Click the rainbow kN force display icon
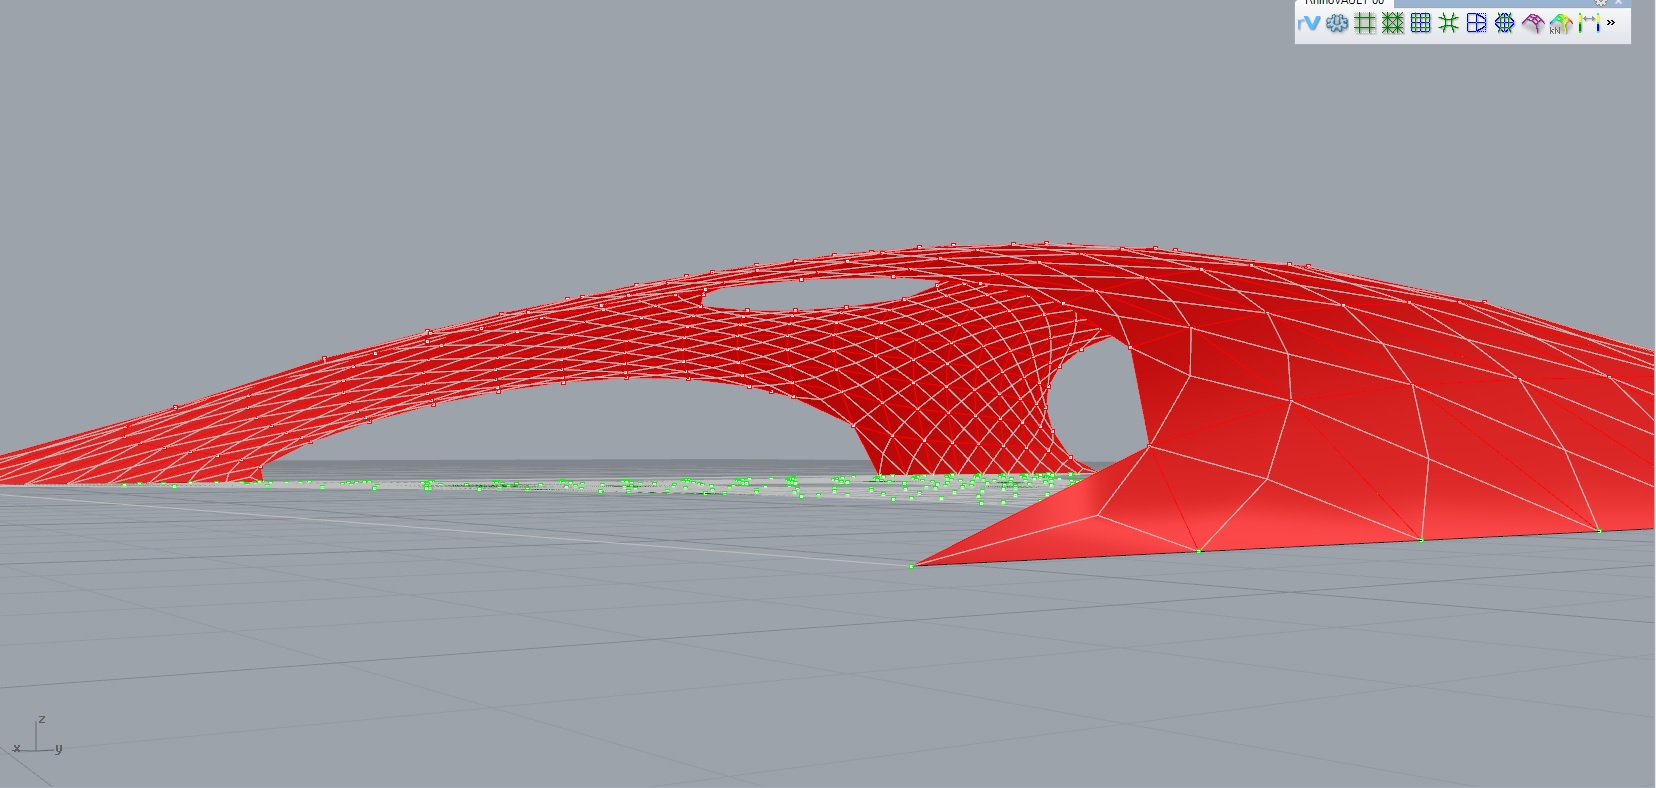The image size is (1656, 788). point(1560,24)
